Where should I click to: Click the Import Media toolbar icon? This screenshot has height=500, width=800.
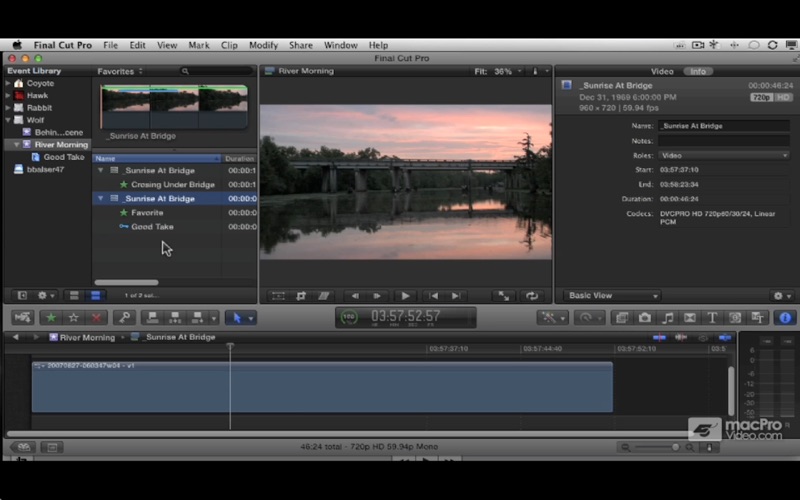(23, 317)
